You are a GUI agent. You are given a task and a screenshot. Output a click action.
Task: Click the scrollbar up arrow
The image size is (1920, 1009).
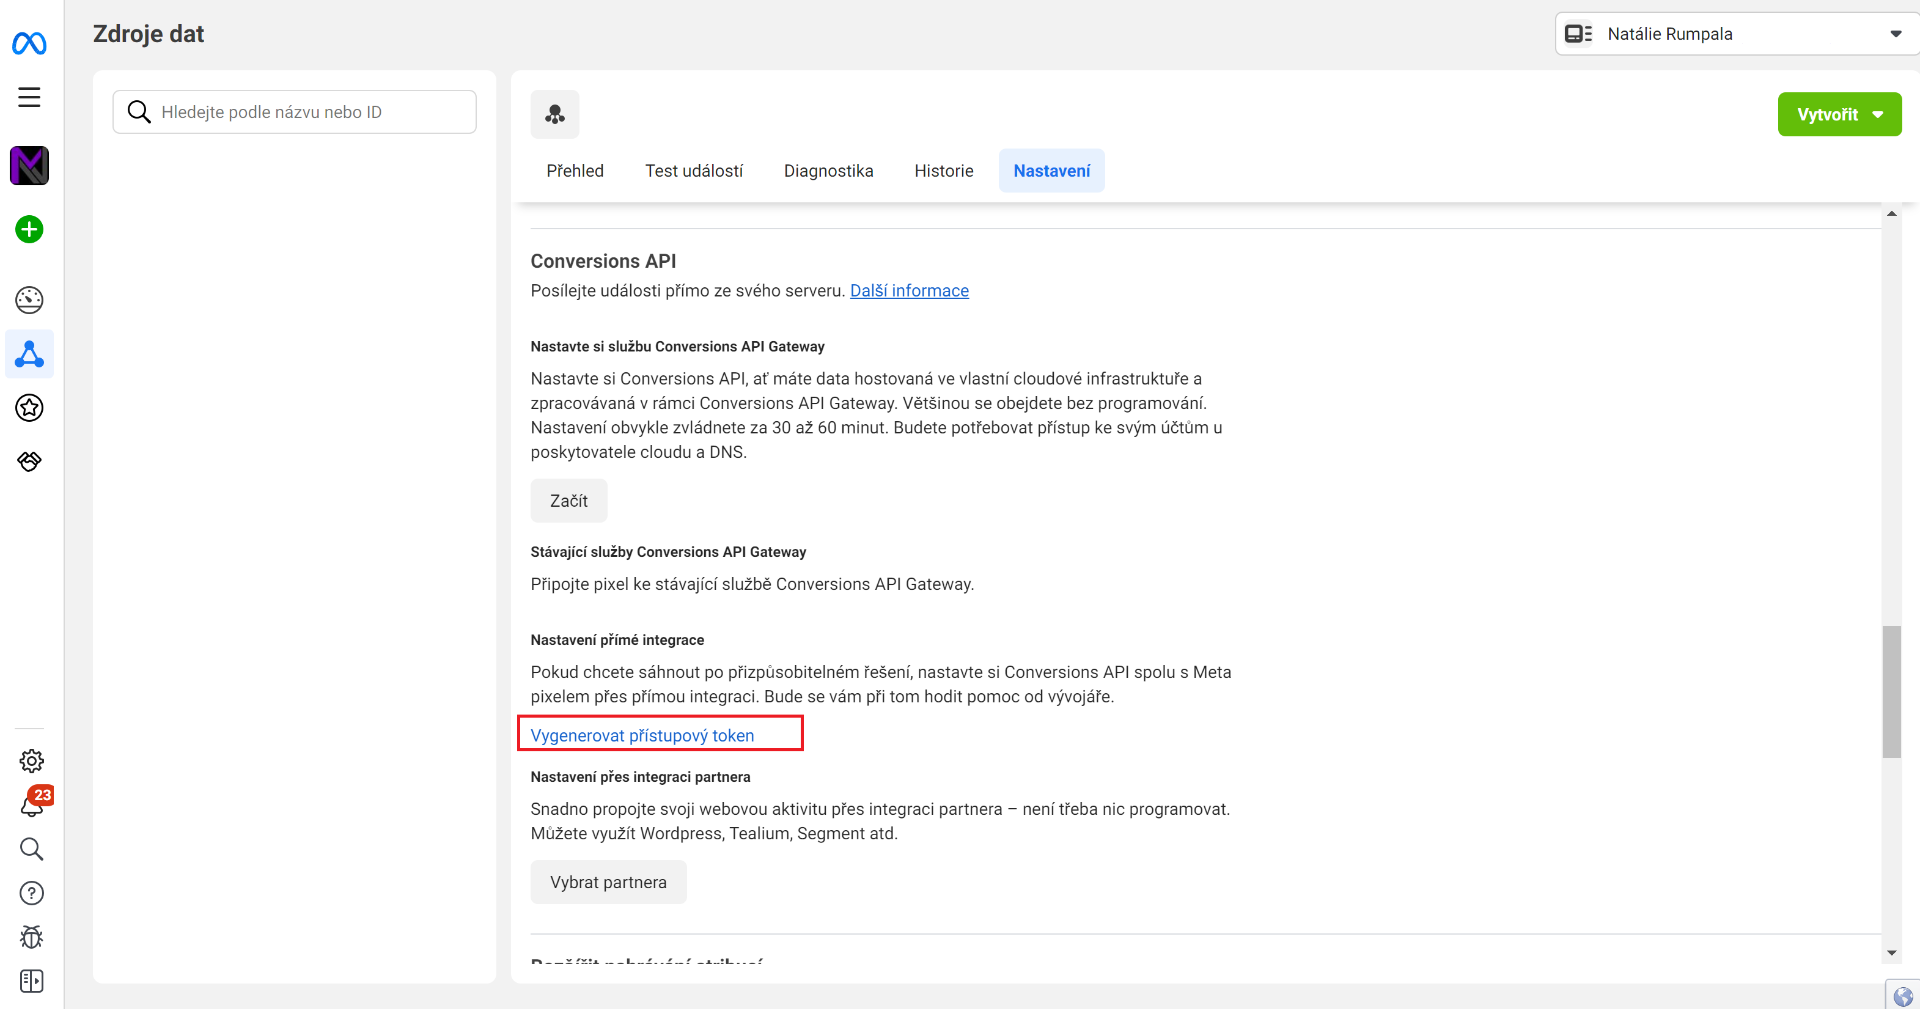click(x=1891, y=214)
